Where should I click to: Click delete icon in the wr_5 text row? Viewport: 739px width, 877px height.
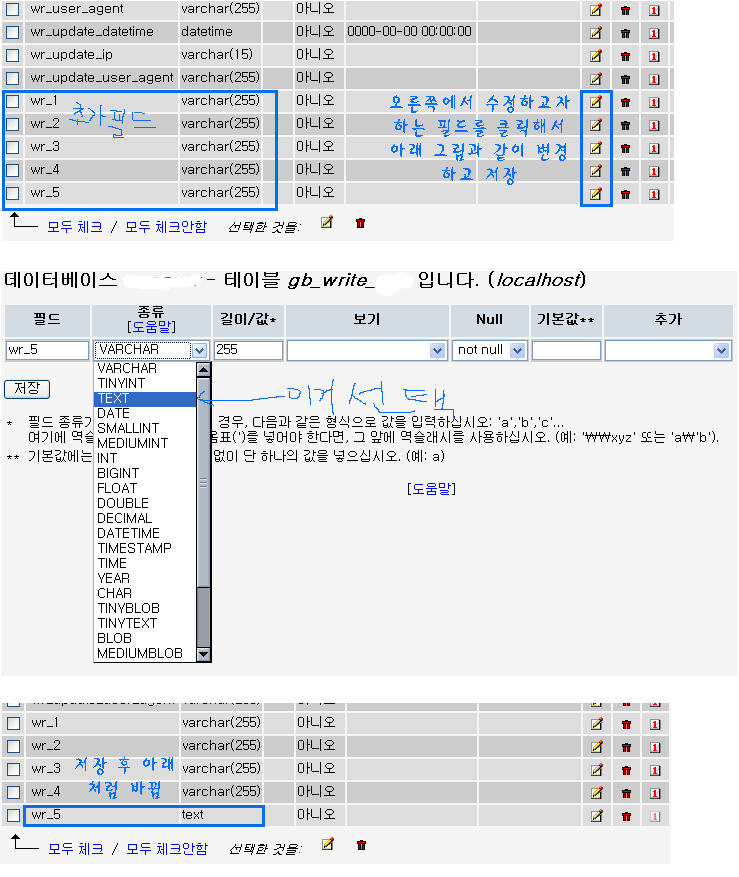click(x=627, y=816)
